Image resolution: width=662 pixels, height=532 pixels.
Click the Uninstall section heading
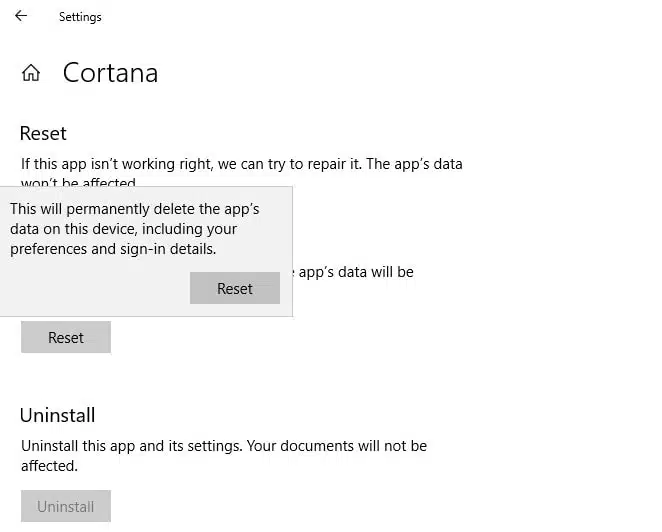[57, 415]
